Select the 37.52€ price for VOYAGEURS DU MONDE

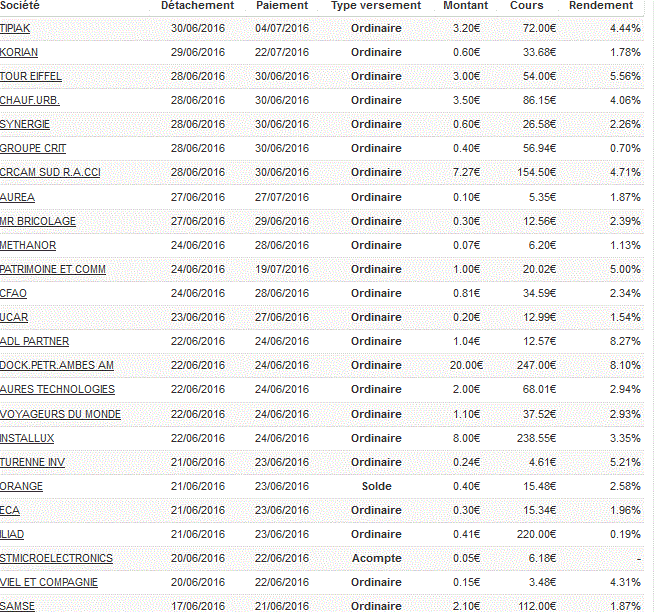(x=540, y=414)
